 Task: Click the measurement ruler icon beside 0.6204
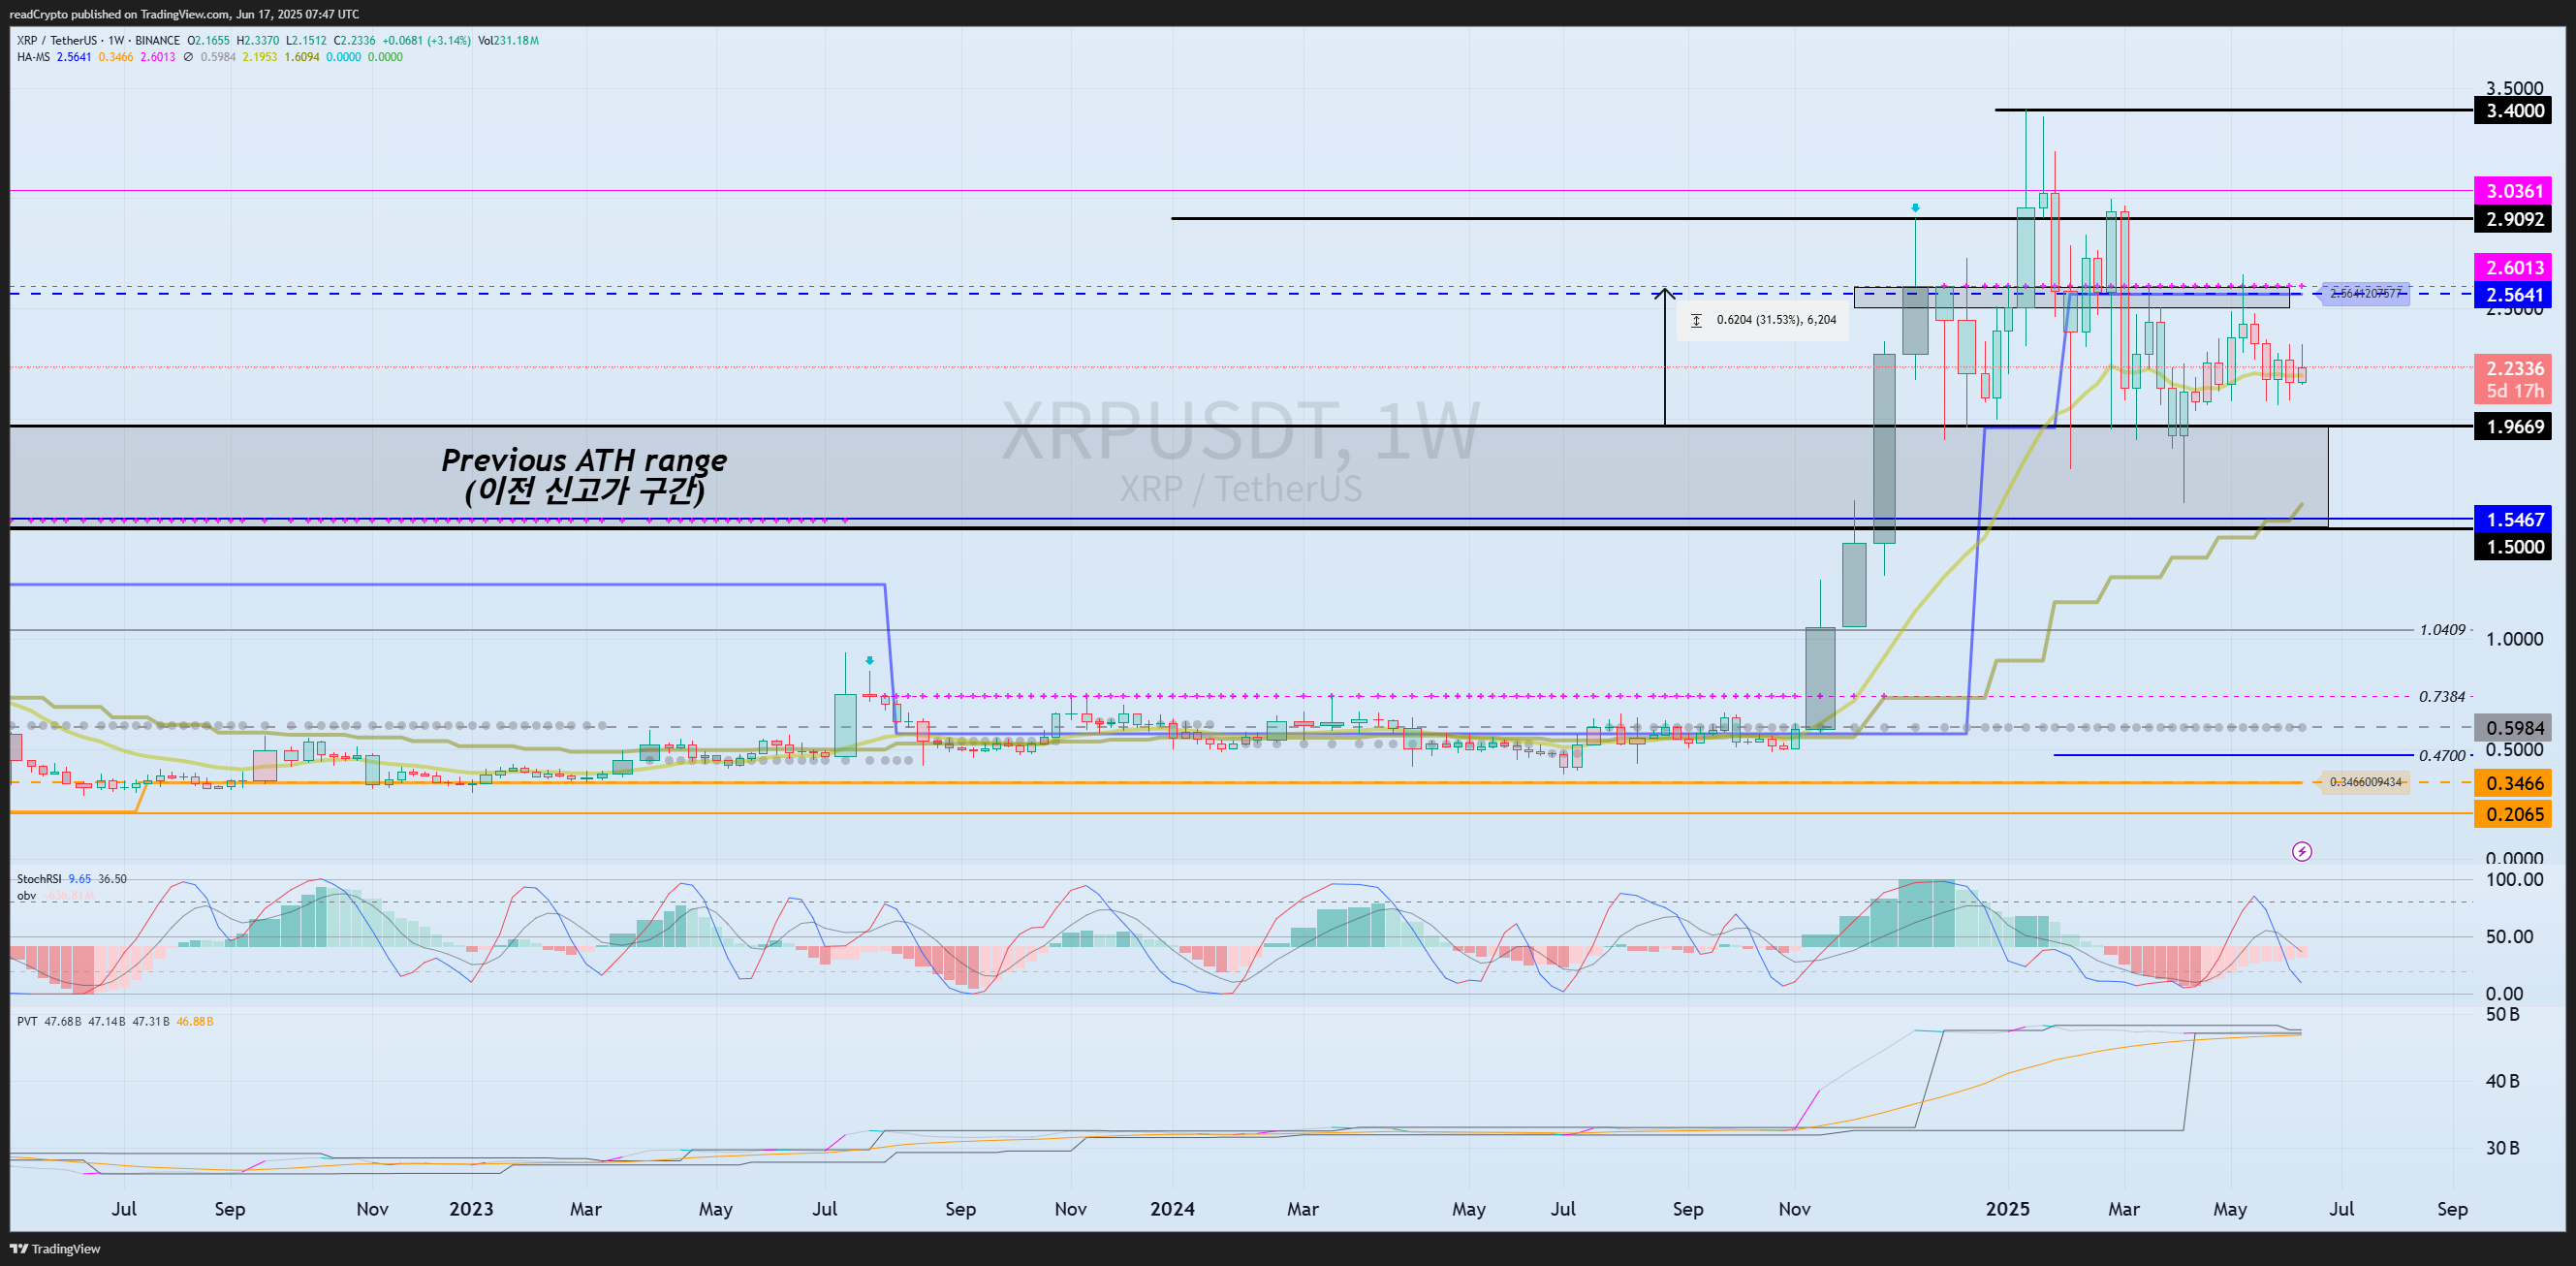click(1696, 320)
